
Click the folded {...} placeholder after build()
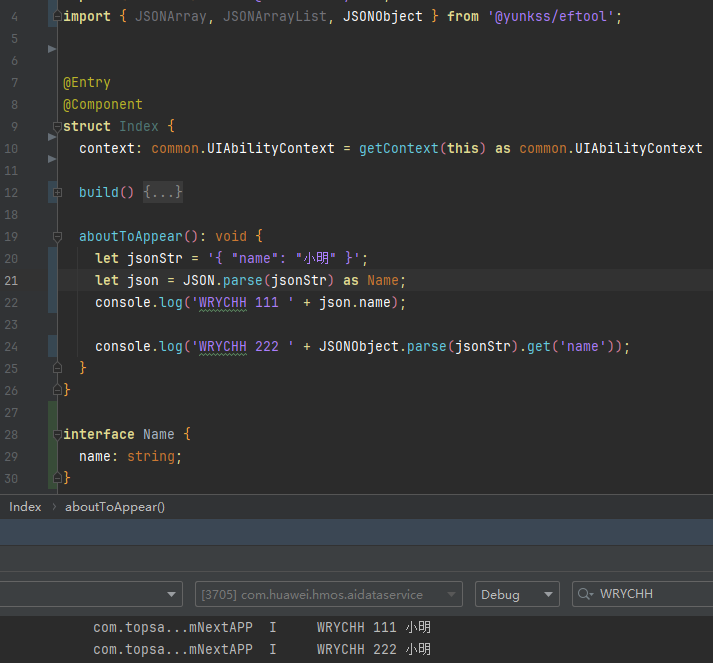(x=163, y=192)
